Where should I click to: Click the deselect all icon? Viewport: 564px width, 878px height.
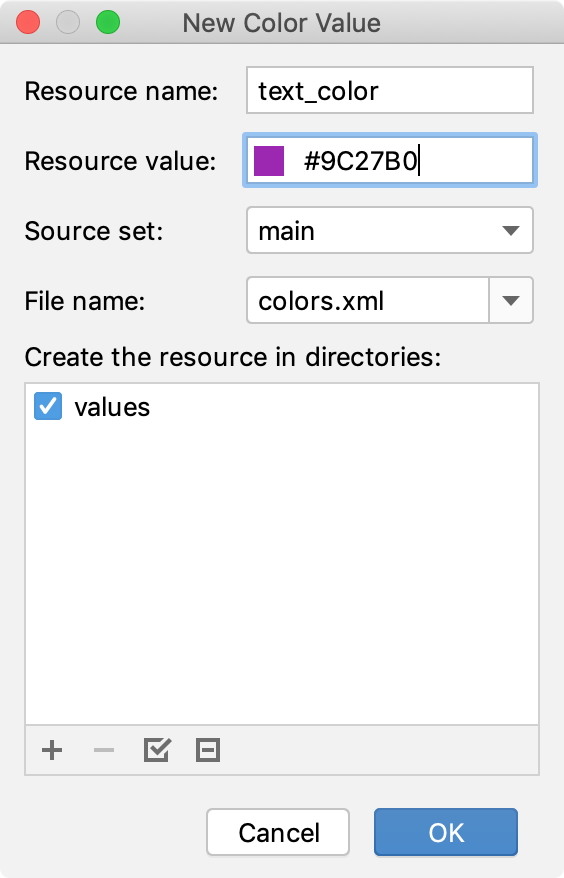click(208, 750)
